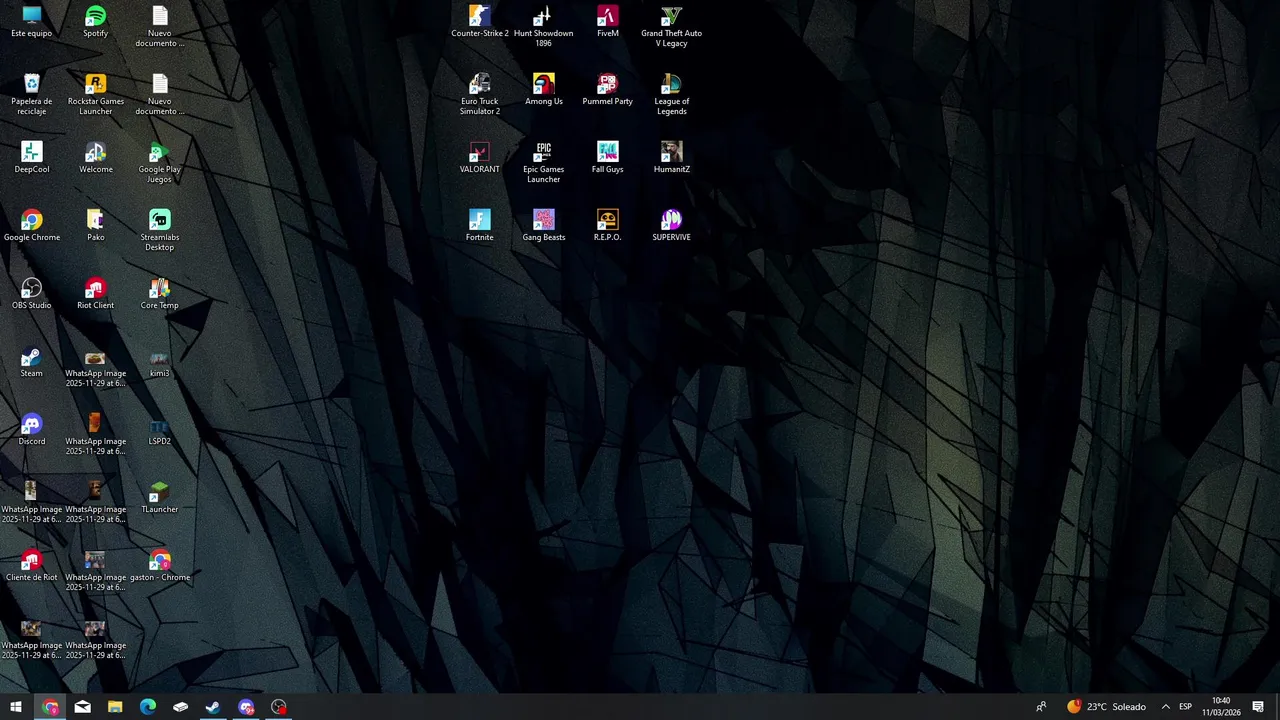Viewport: 1280px width, 720px height.
Task: Select the Riot Client desktop icon
Action: tap(96, 294)
